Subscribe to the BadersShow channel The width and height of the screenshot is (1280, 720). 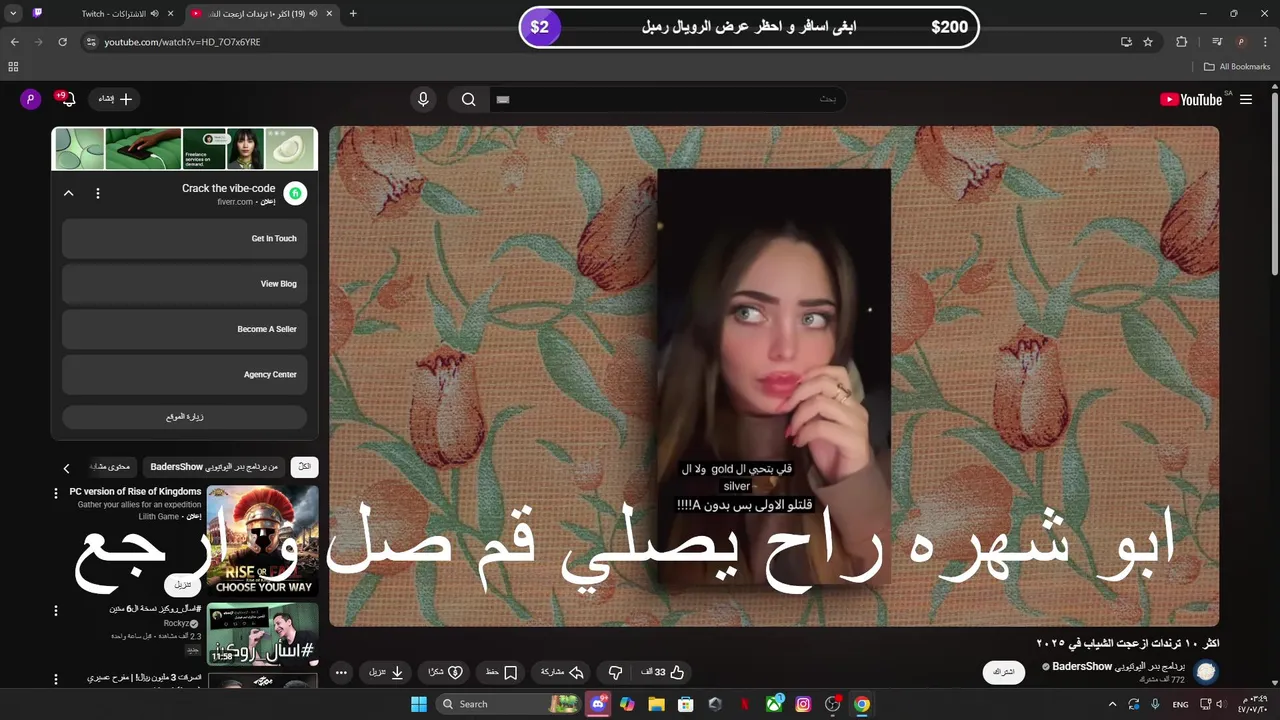pos(1004,672)
